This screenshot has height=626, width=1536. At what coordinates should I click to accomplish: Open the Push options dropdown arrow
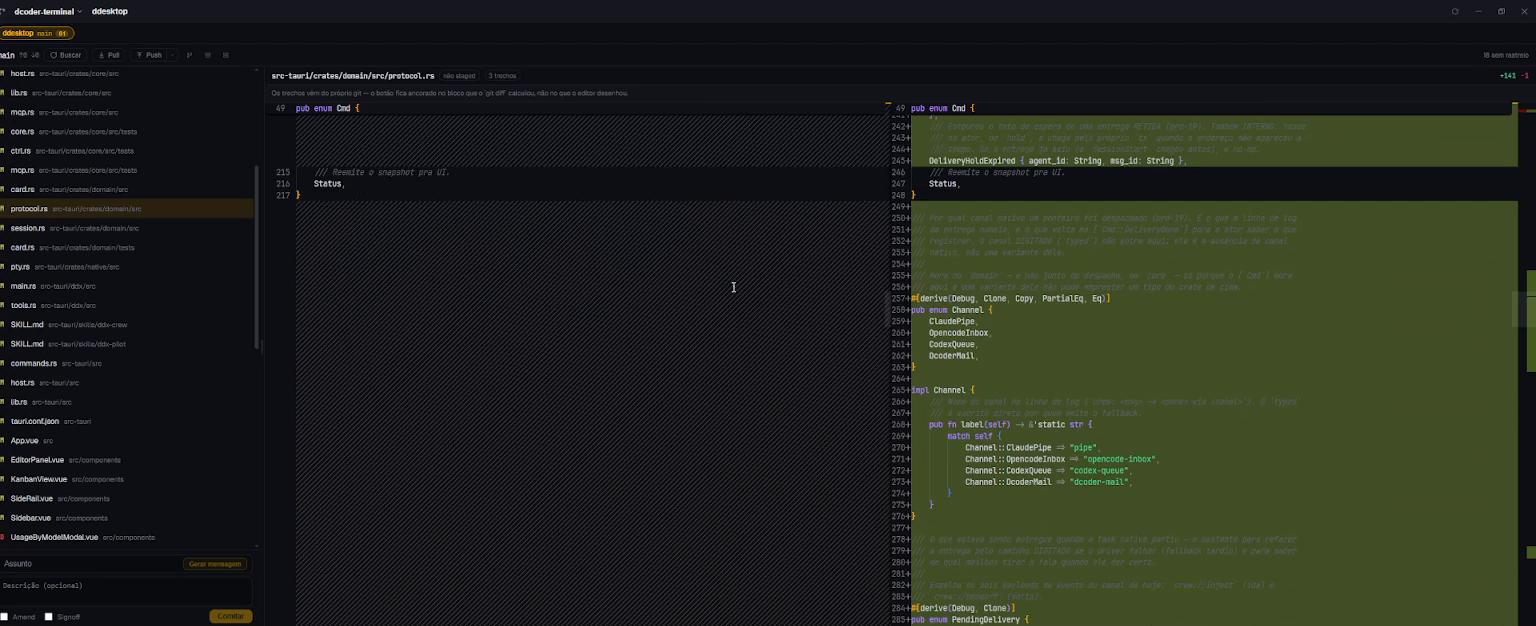pyautogui.click(x=173, y=55)
